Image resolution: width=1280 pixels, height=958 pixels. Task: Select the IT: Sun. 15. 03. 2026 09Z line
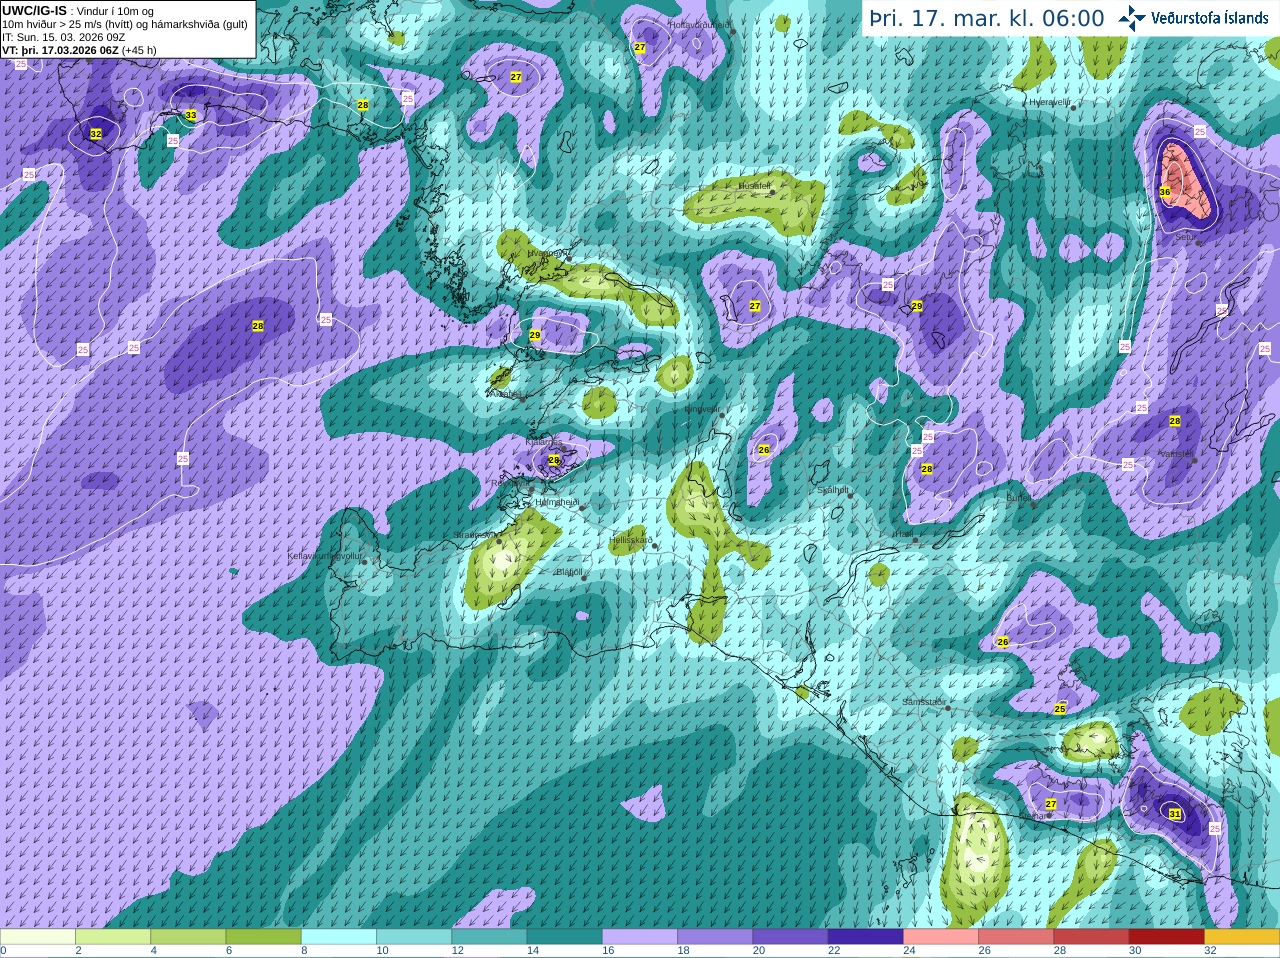point(63,37)
